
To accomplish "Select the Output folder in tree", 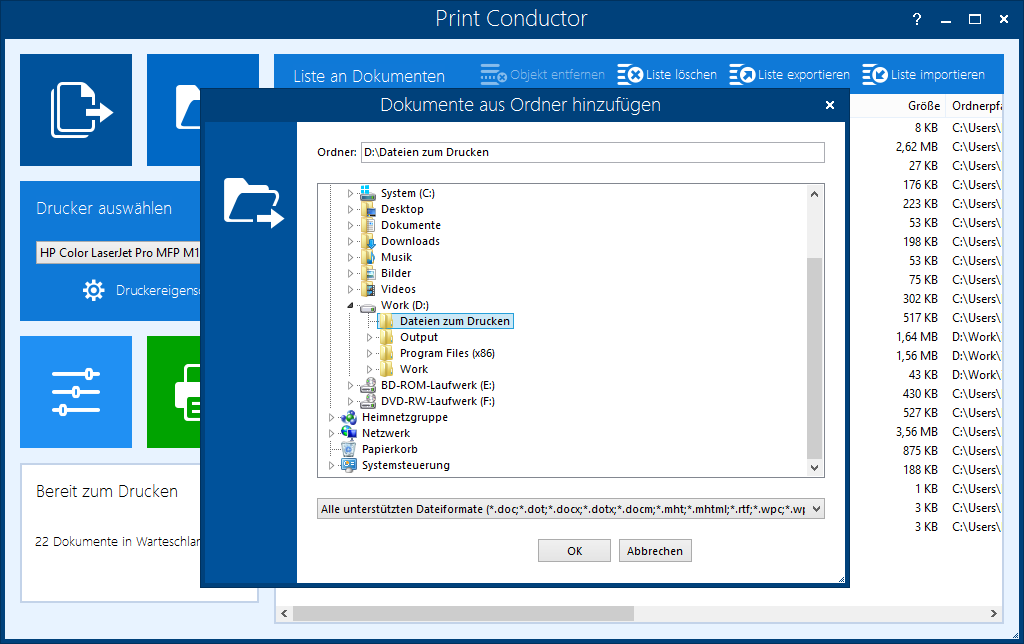I will pyautogui.click(x=418, y=337).
